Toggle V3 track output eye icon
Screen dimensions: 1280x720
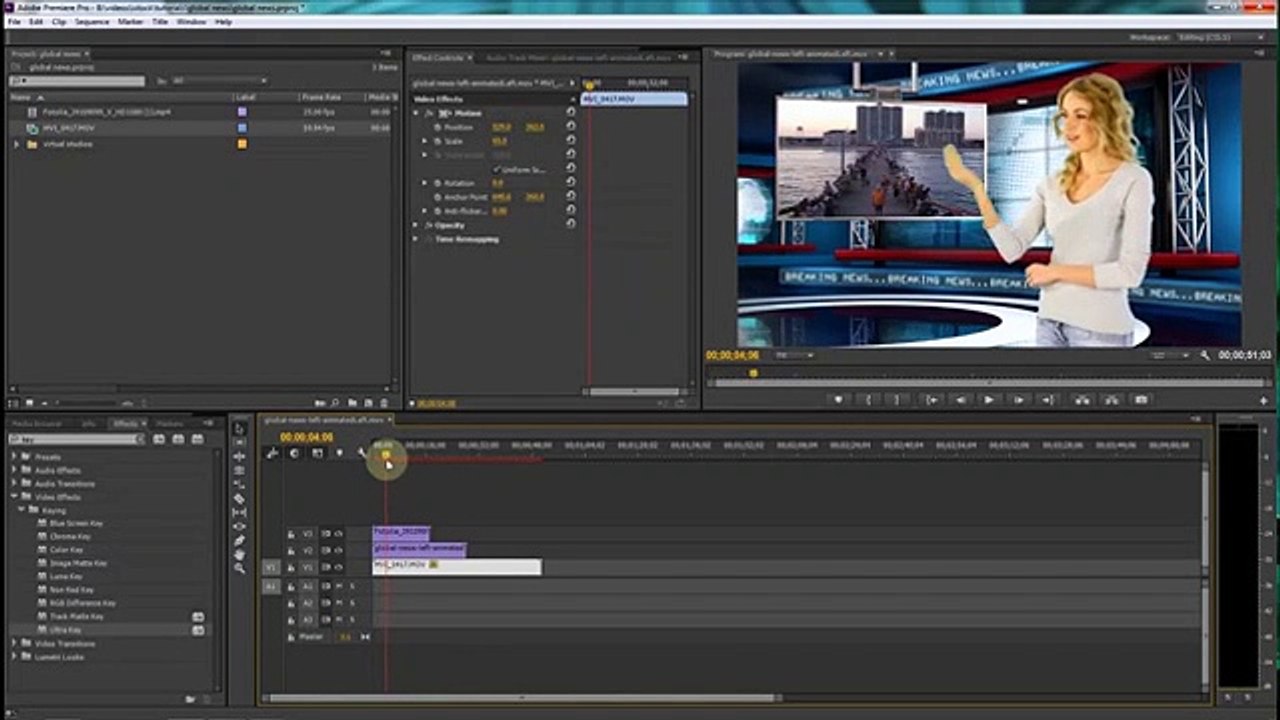(x=339, y=534)
